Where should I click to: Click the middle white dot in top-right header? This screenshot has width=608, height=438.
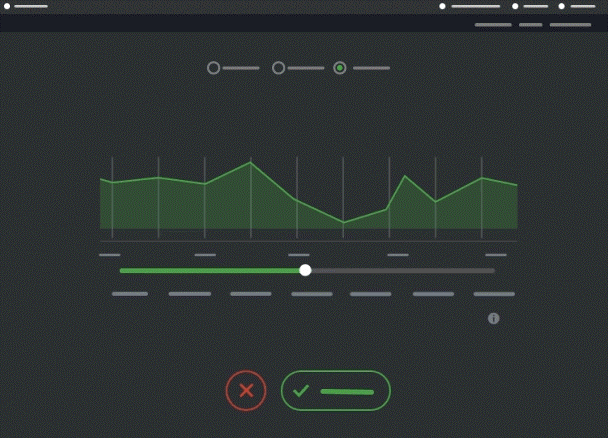[x=516, y=6]
